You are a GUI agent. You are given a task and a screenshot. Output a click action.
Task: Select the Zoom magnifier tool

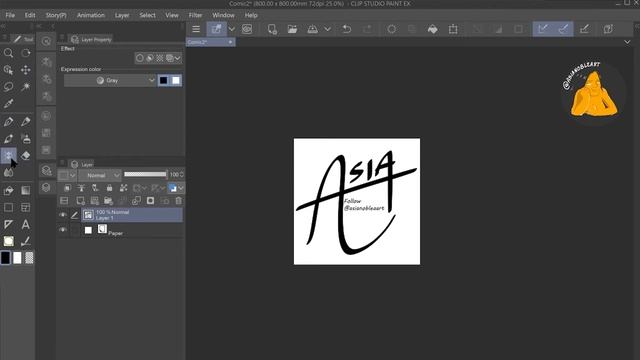[x=8, y=53]
